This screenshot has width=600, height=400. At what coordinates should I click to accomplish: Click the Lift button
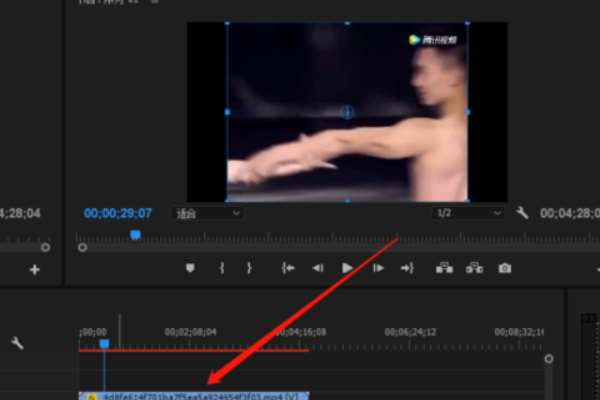(x=444, y=268)
